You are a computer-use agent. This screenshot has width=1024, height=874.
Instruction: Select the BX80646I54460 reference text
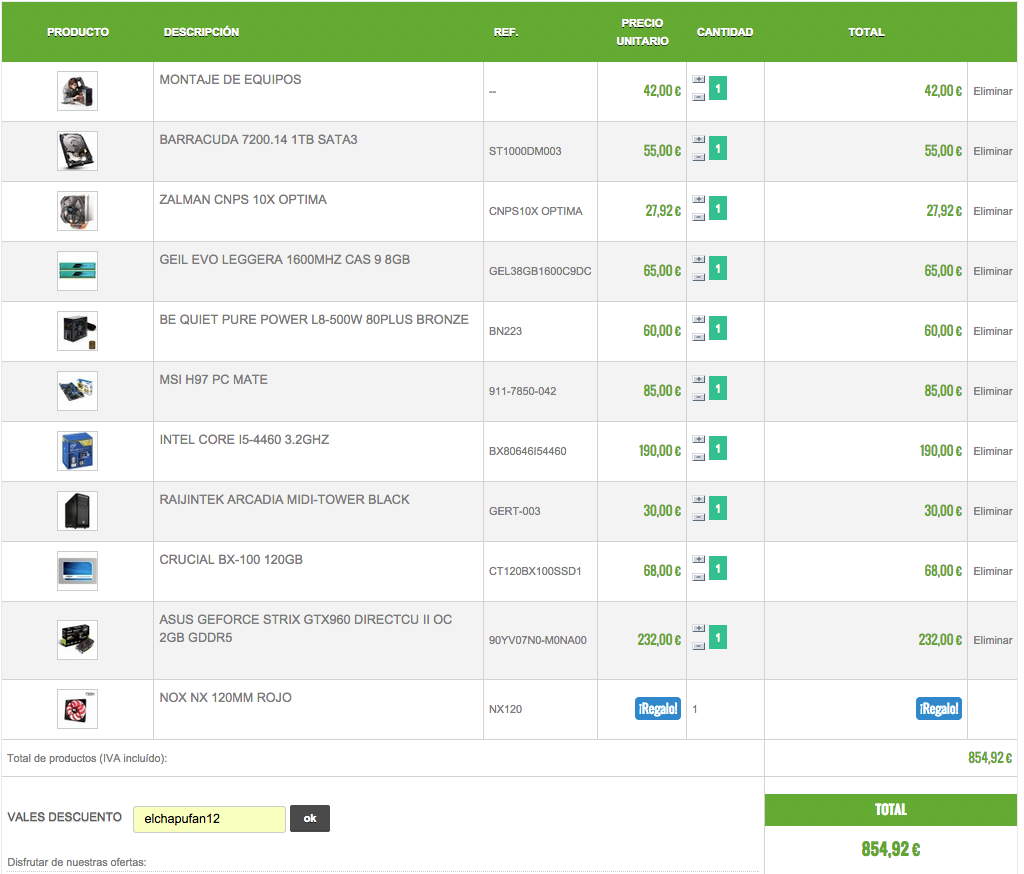click(x=528, y=452)
